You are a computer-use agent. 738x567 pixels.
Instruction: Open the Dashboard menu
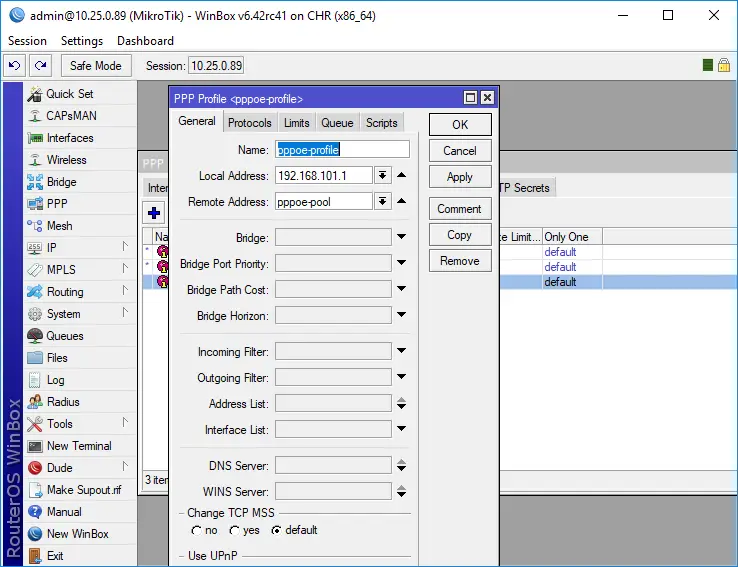(145, 41)
